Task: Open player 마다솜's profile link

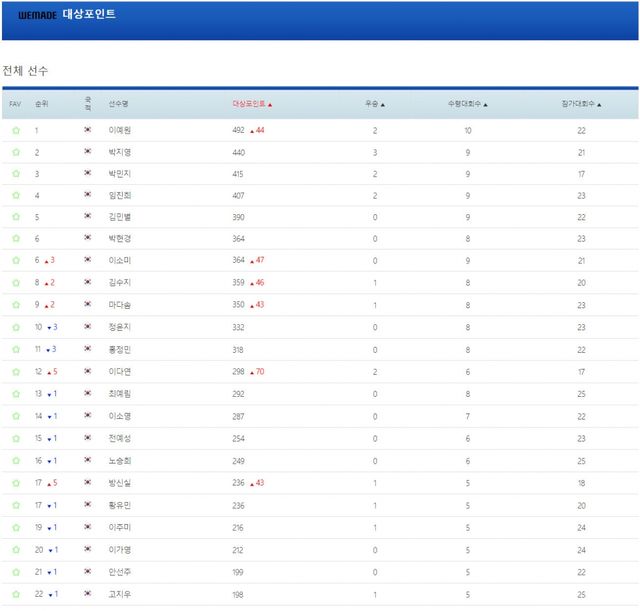Action: point(119,304)
